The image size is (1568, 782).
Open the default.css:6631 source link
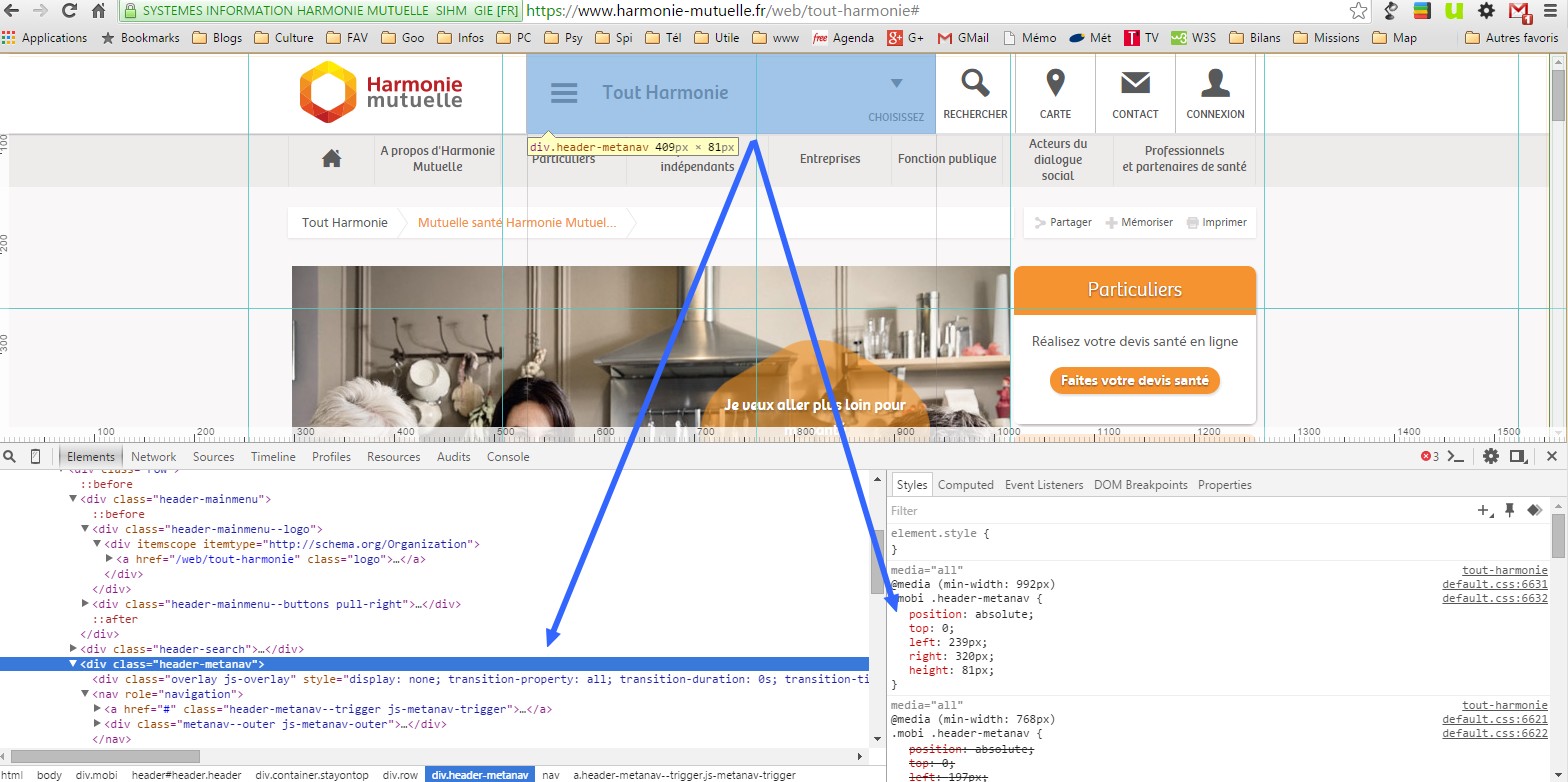pyautogui.click(x=1494, y=584)
